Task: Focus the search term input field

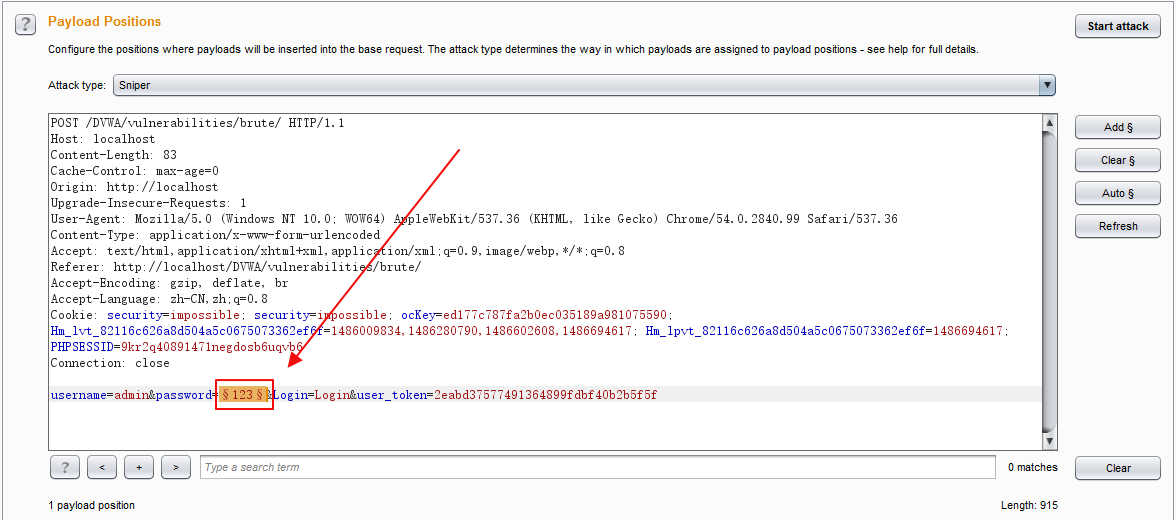Action: 598,467
